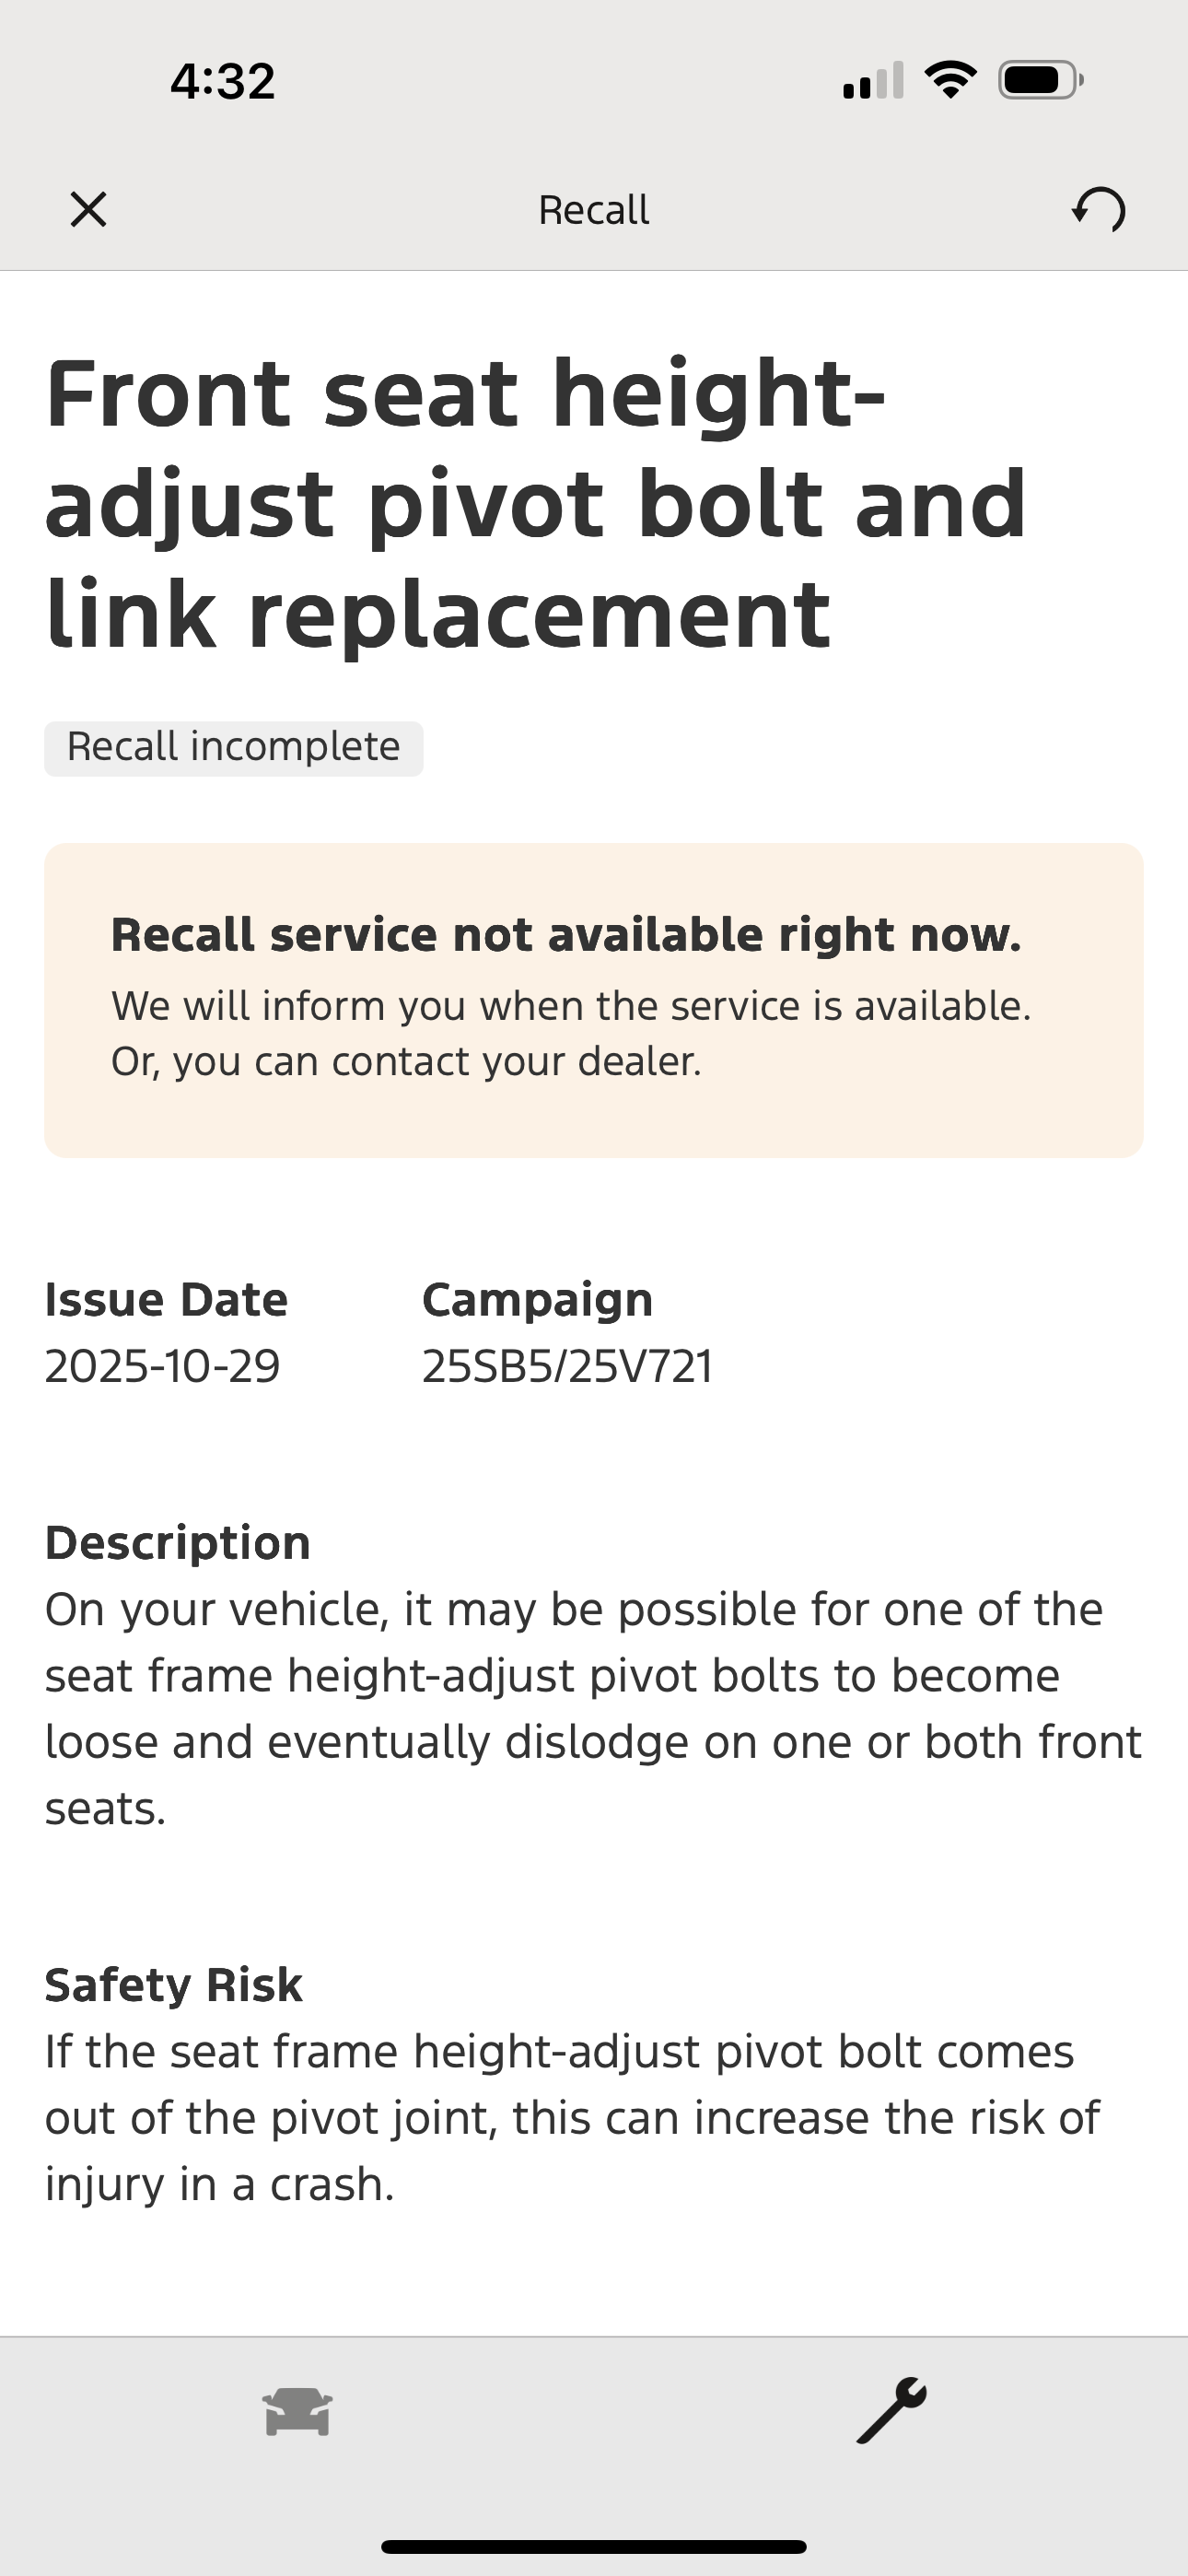Tap the Recall incomplete status badge
This screenshot has height=2576, width=1188.
233,748
